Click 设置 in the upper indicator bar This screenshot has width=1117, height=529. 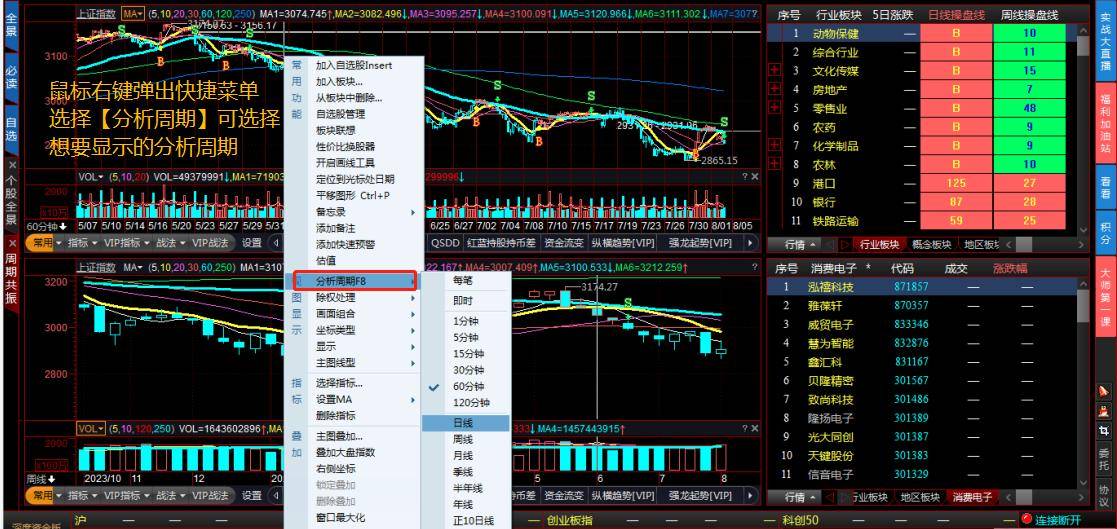click(251, 243)
